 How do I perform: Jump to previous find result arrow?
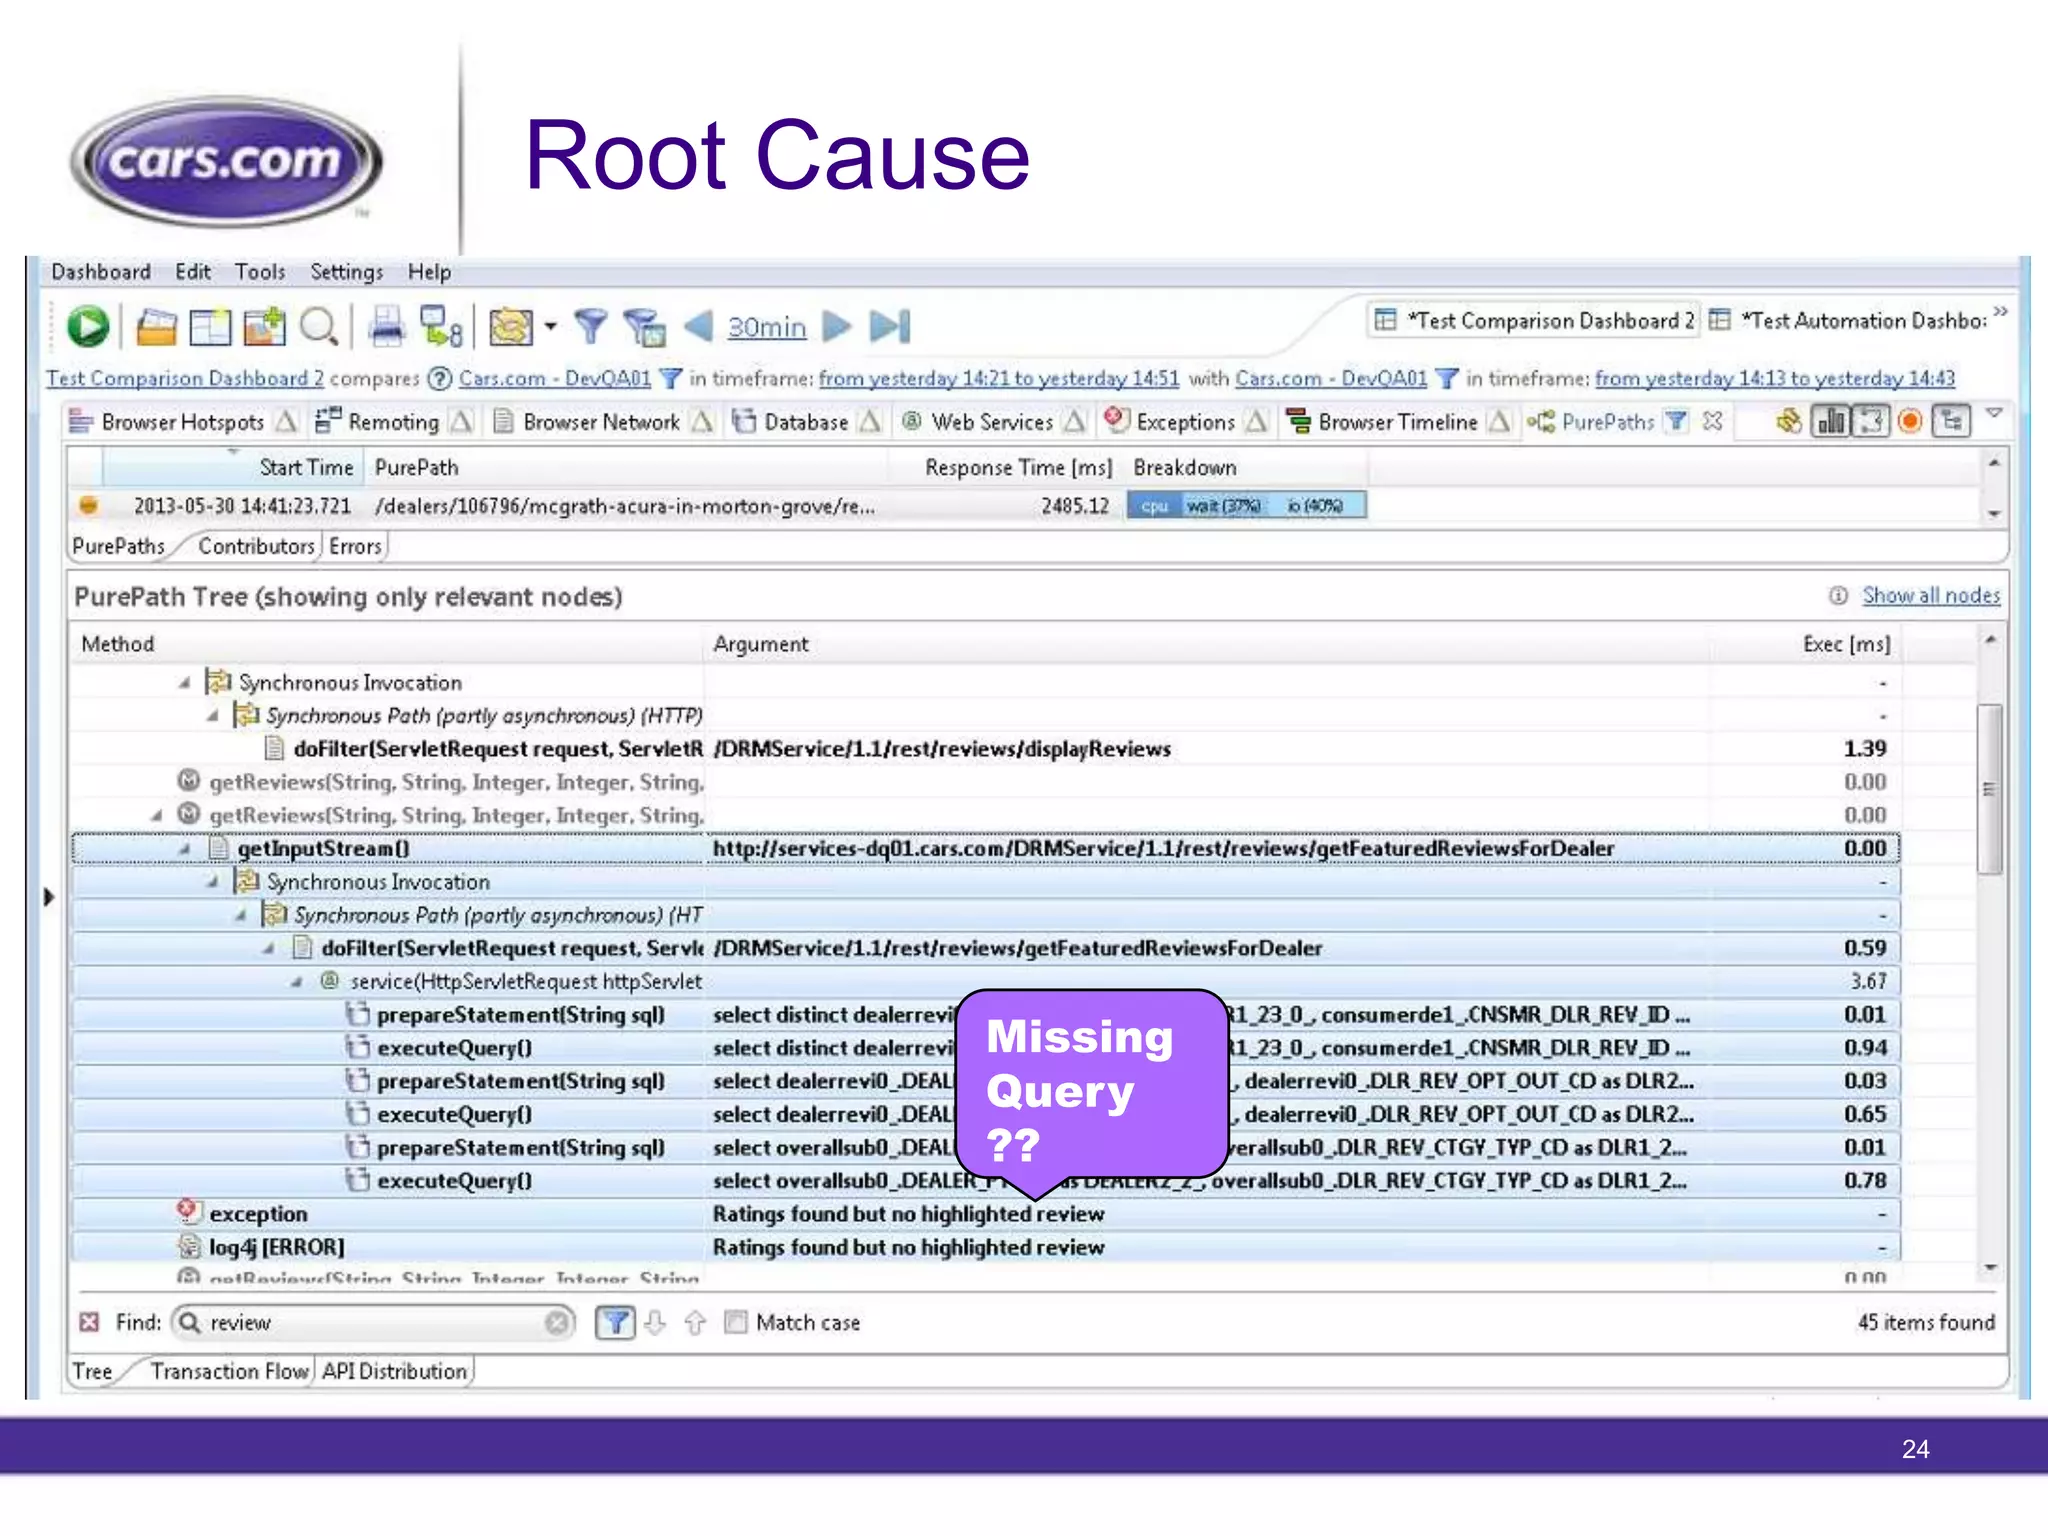694,1323
